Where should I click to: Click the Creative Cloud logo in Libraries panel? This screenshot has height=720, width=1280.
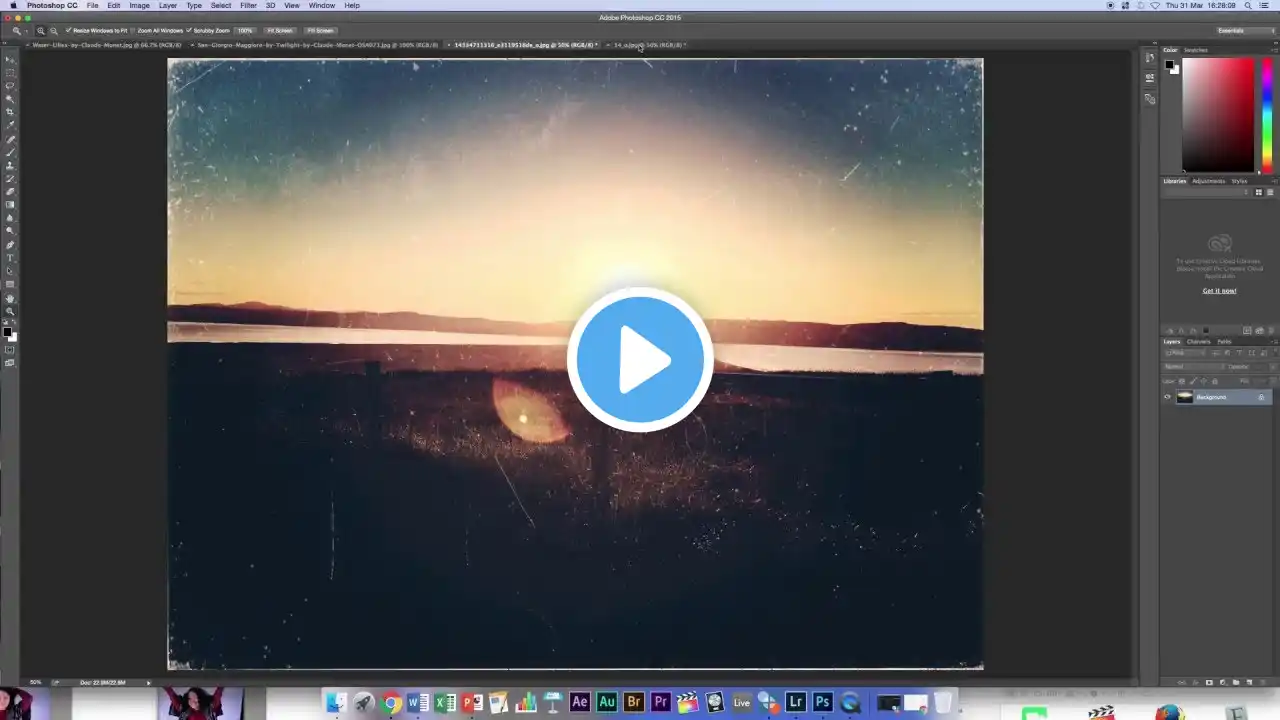coord(1219,243)
